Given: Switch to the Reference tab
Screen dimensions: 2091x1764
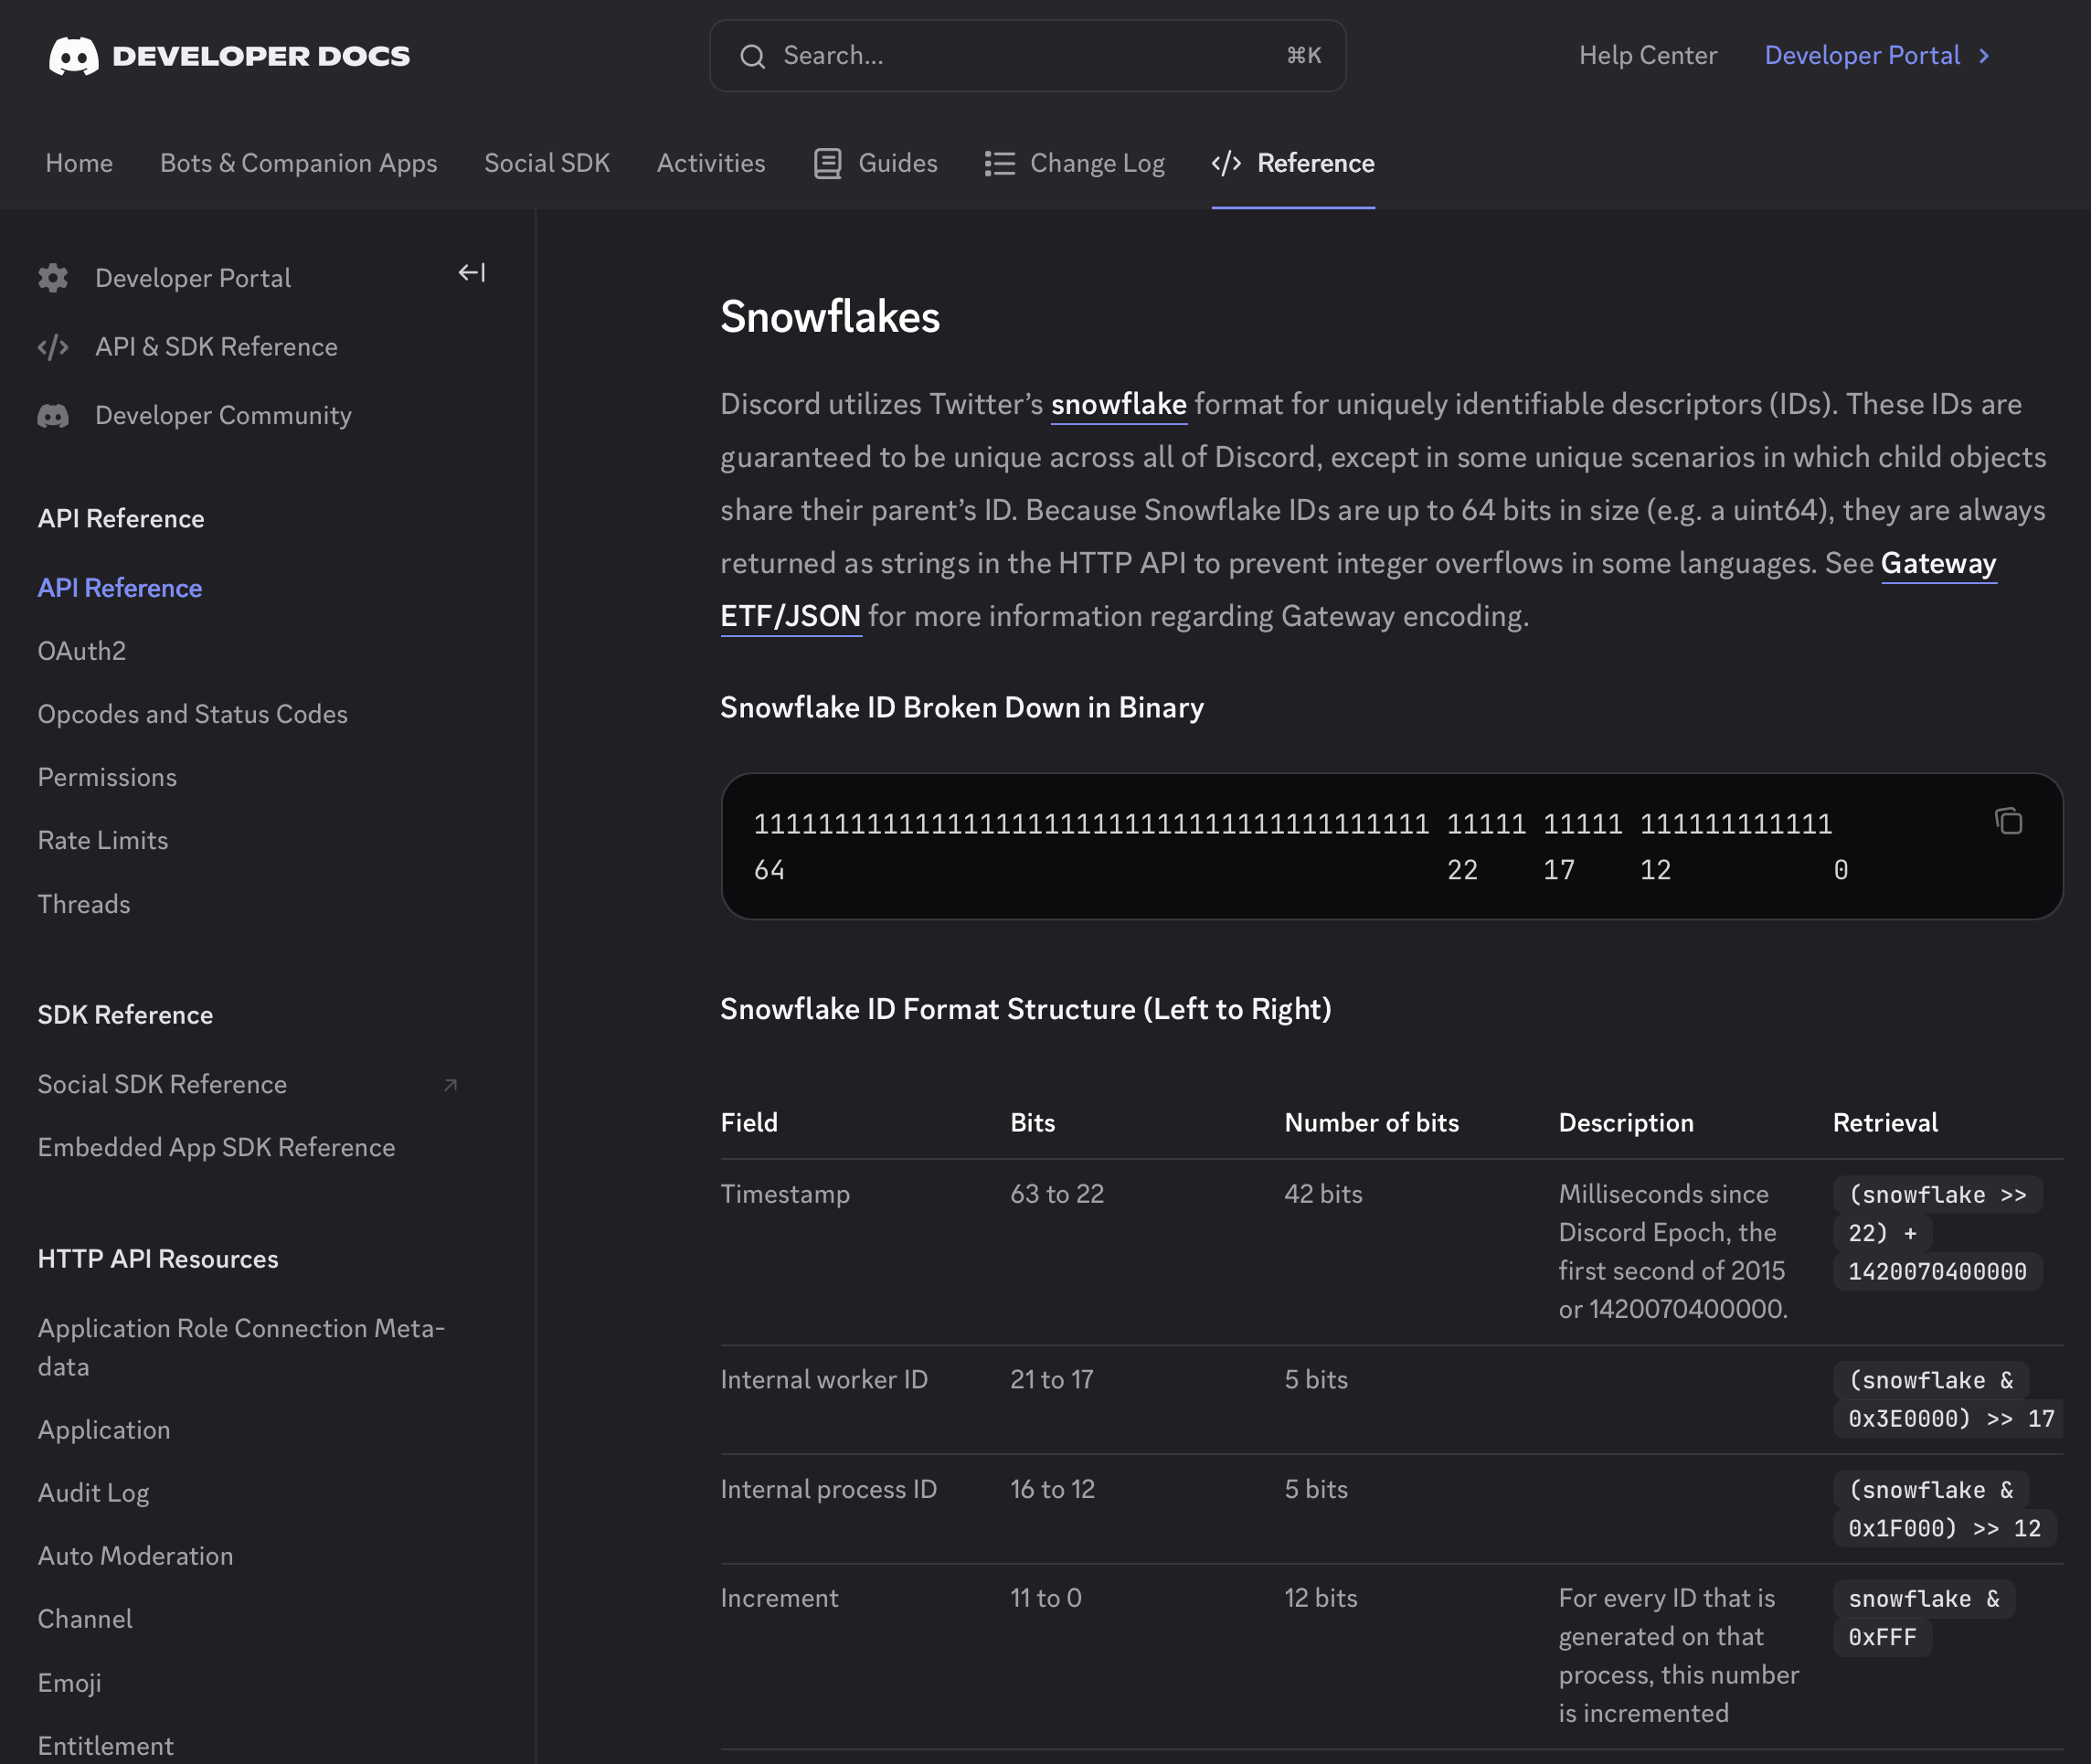Looking at the screenshot, I should 1293,163.
